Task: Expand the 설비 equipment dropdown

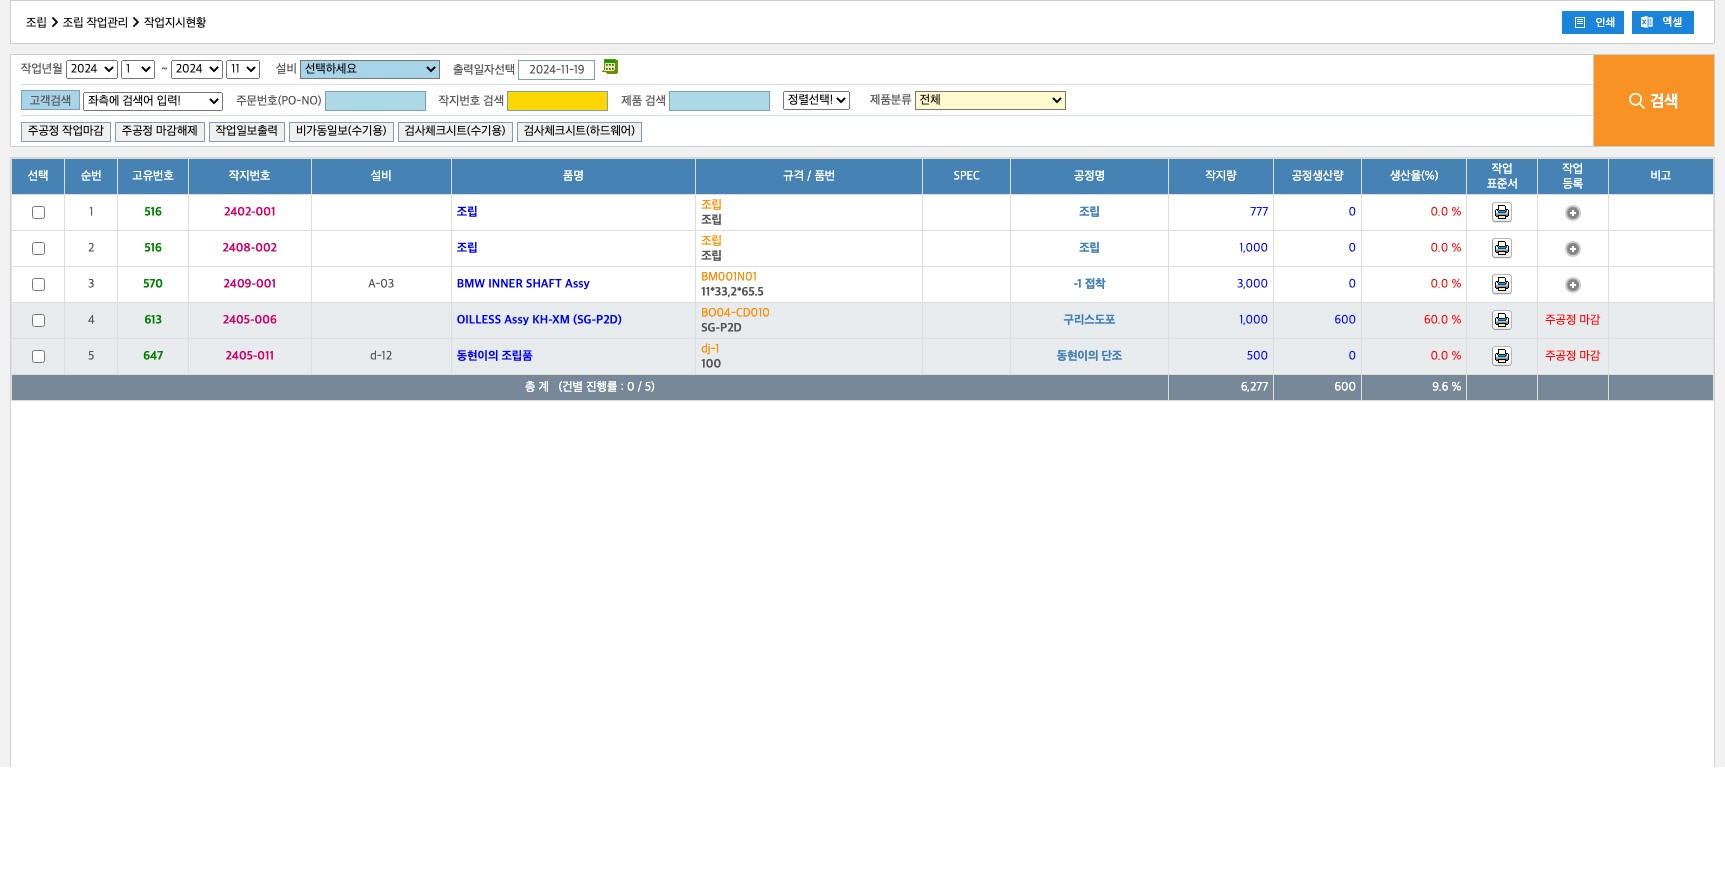Action: tap(369, 69)
